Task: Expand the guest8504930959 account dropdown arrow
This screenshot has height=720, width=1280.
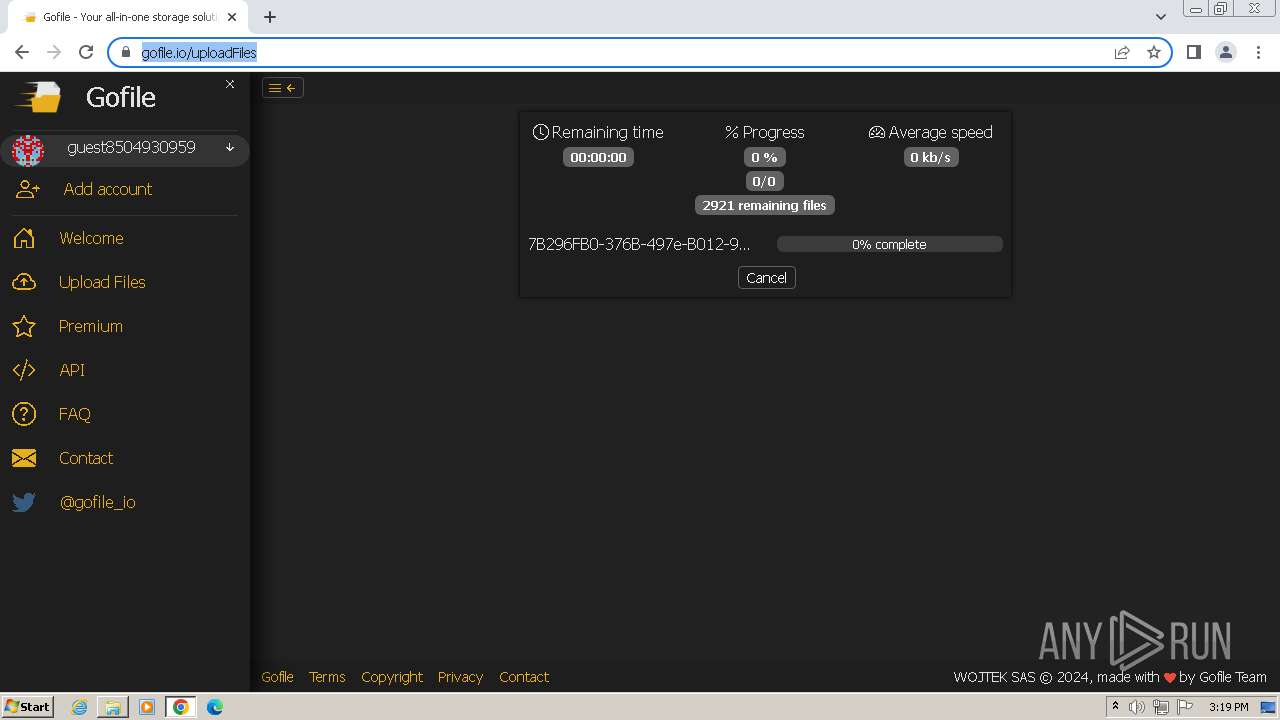Action: [230, 148]
